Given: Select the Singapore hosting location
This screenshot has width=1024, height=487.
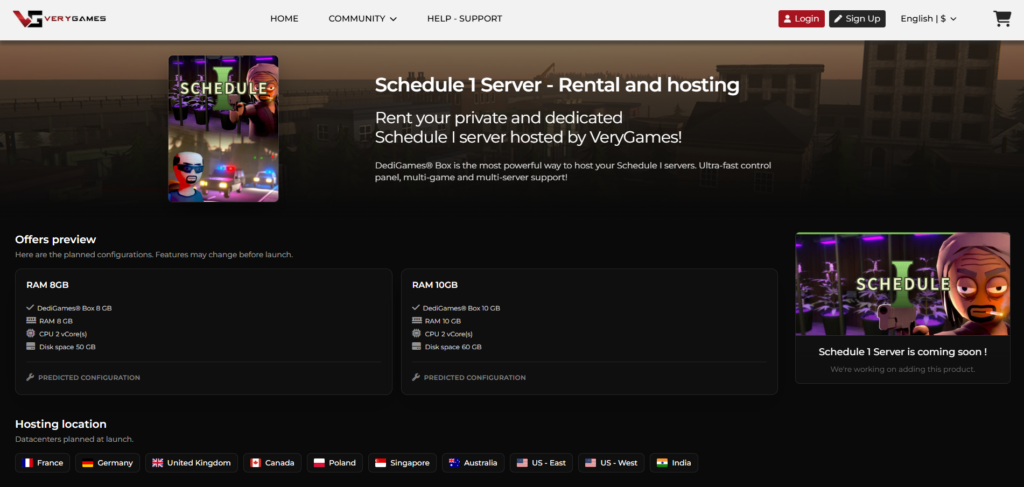Looking at the screenshot, I should [402, 463].
